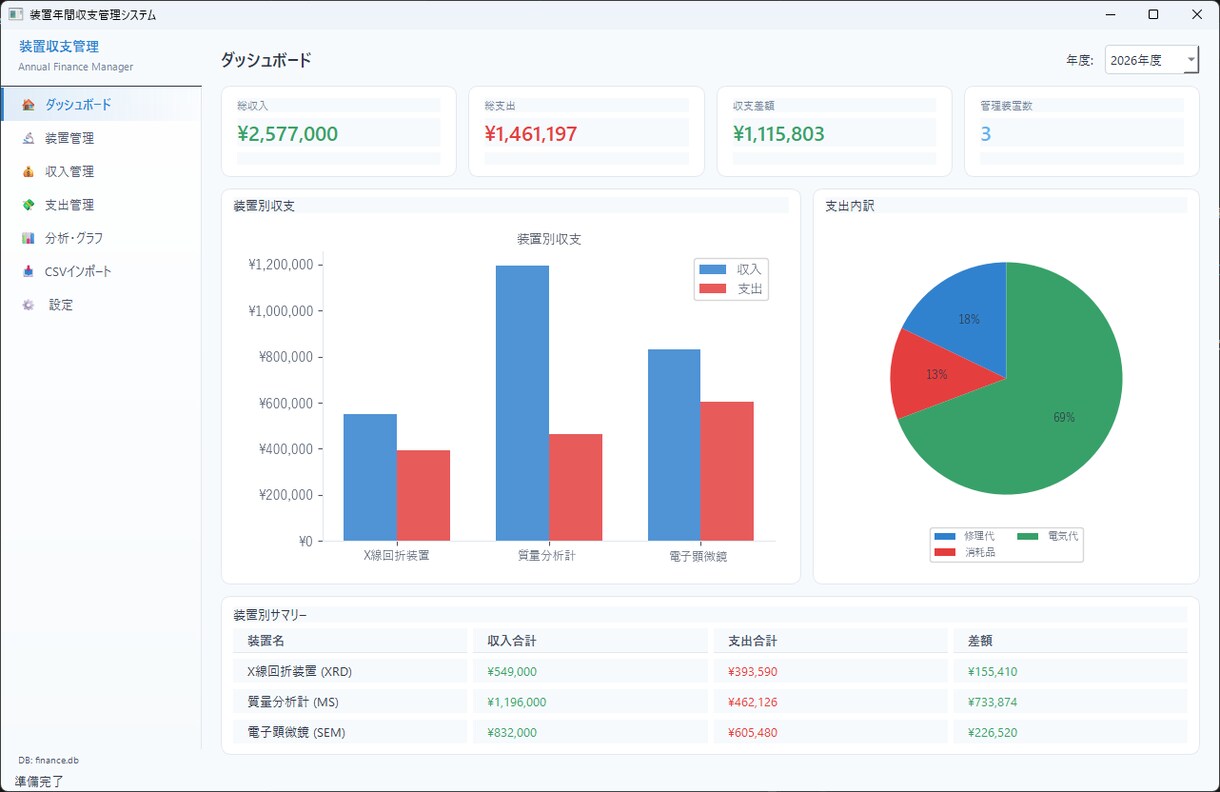Go to the 装置管理 page
The height and width of the screenshot is (792, 1220).
(101, 138)
